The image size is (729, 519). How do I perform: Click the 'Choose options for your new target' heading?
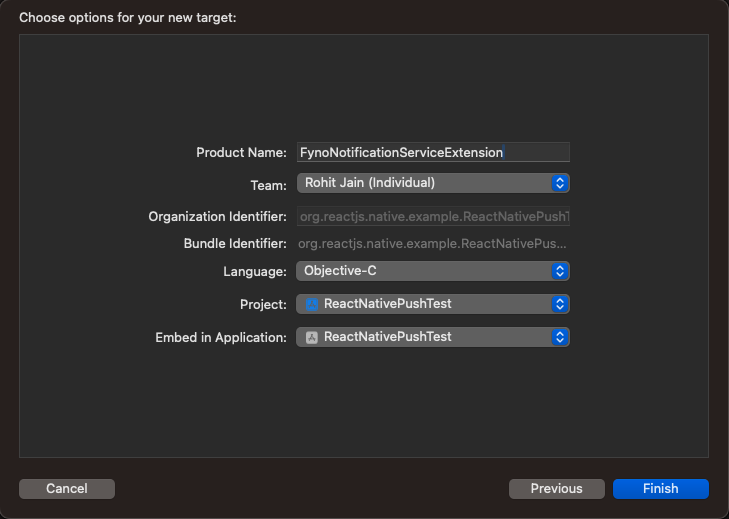(128, 17)
